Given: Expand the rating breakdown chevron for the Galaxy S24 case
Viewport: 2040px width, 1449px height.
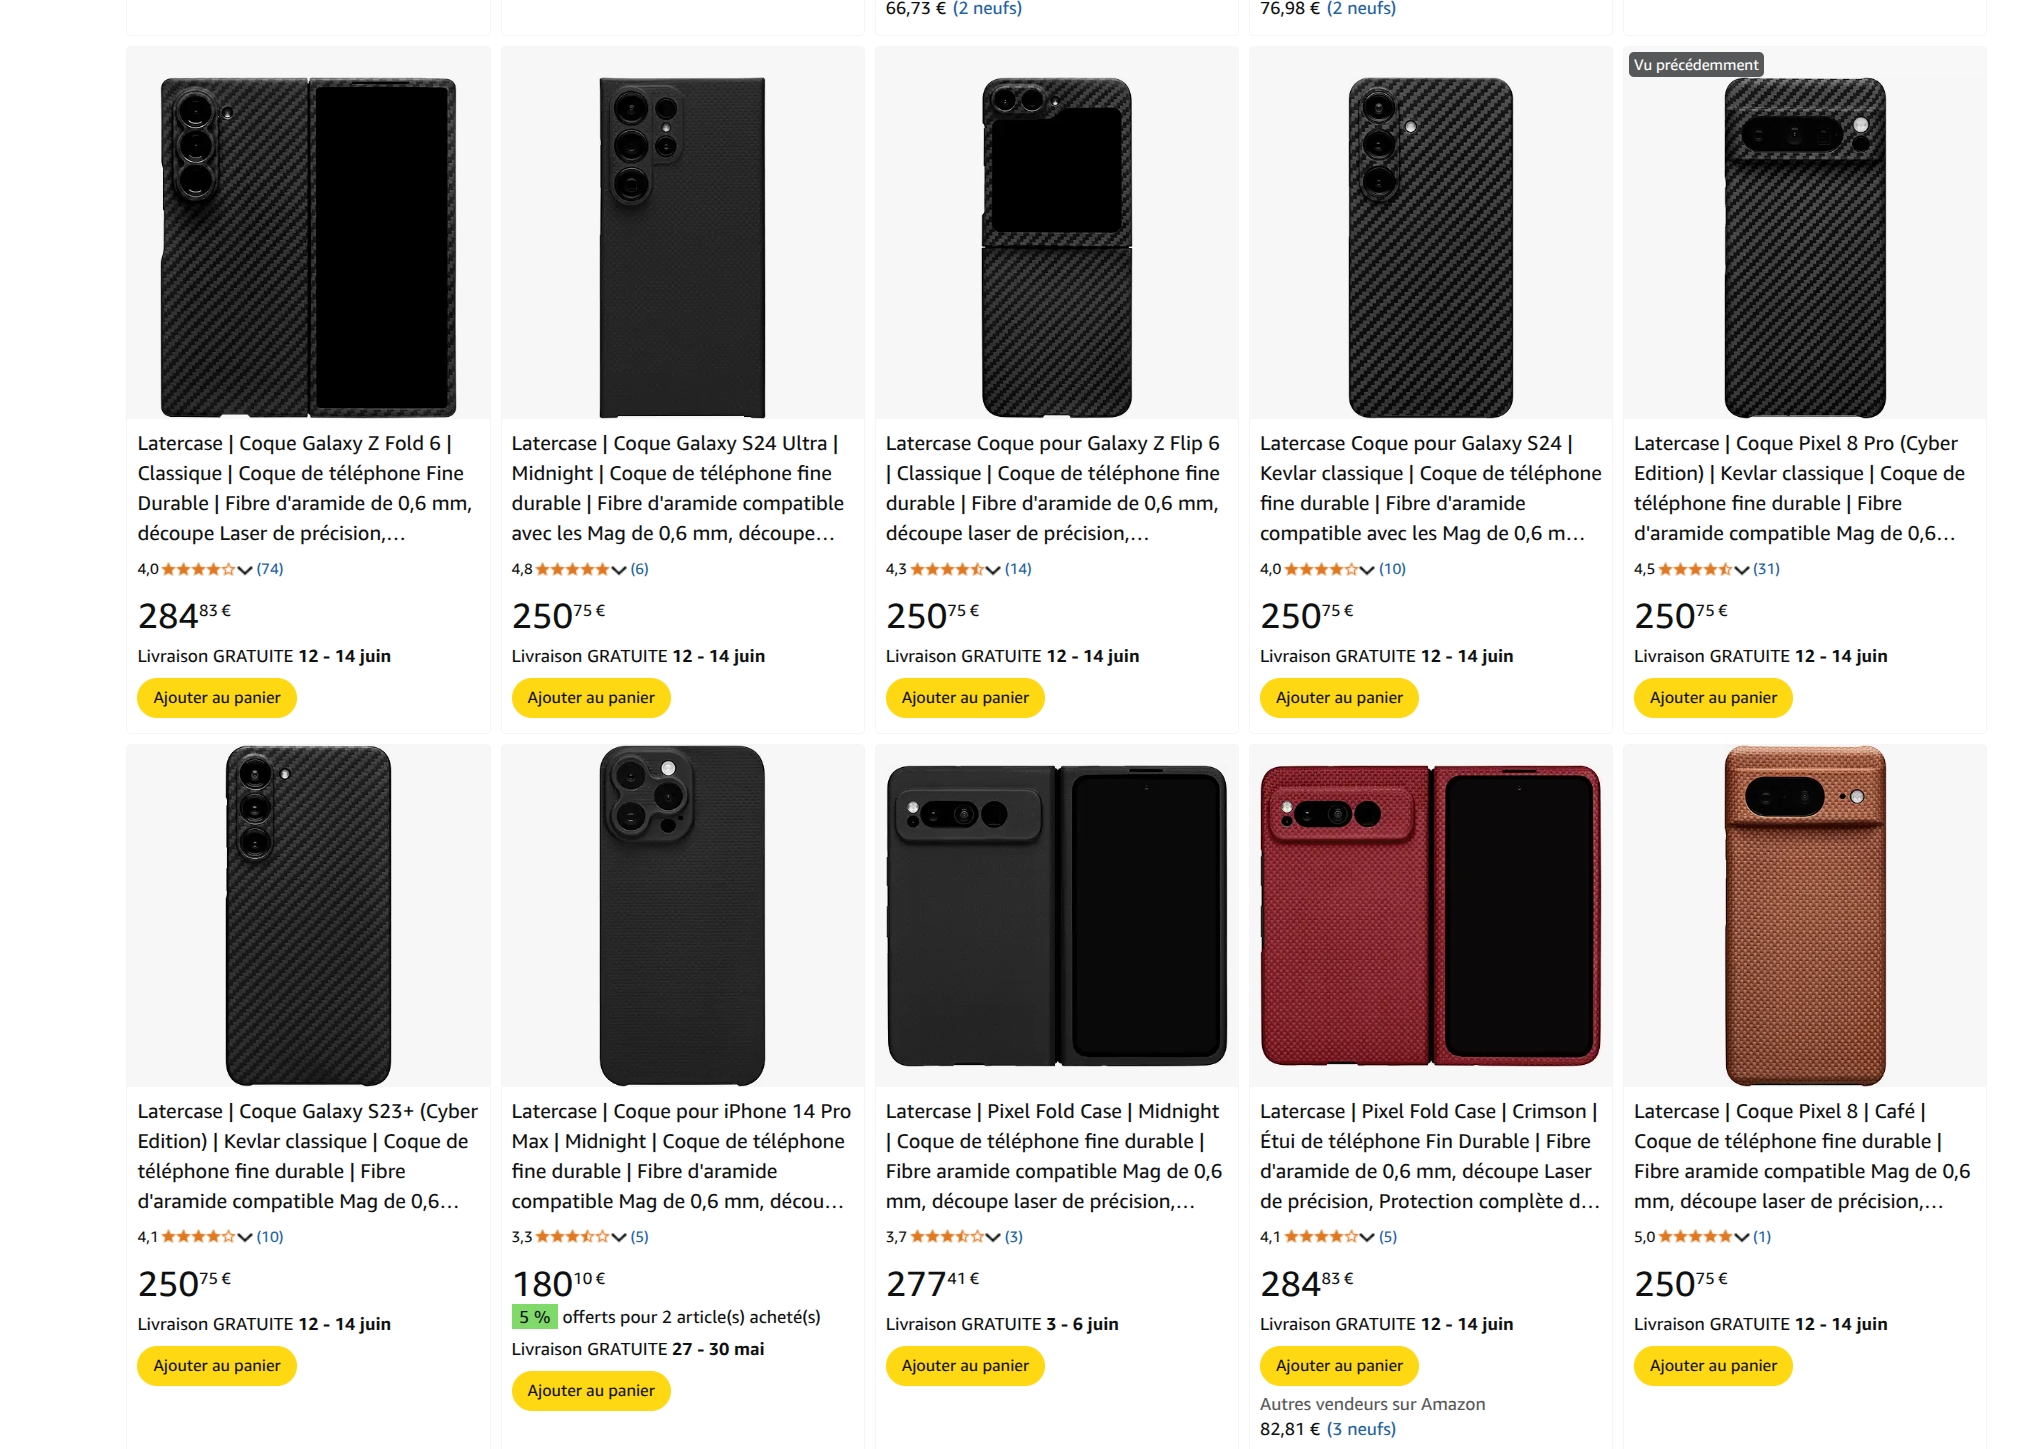Looking at the screenshot, I should pyautogui.click(x=1367, y=570).
